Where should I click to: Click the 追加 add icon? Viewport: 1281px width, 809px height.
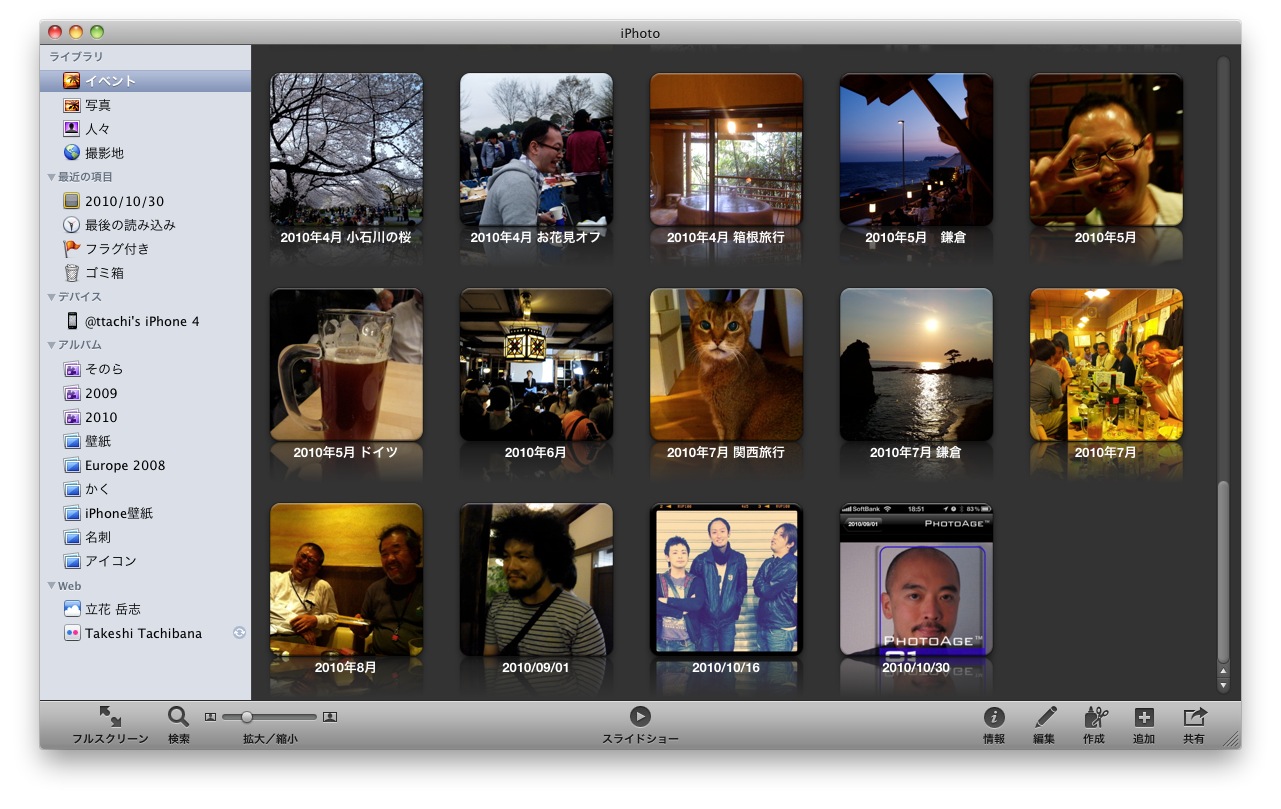(1144, 717)
